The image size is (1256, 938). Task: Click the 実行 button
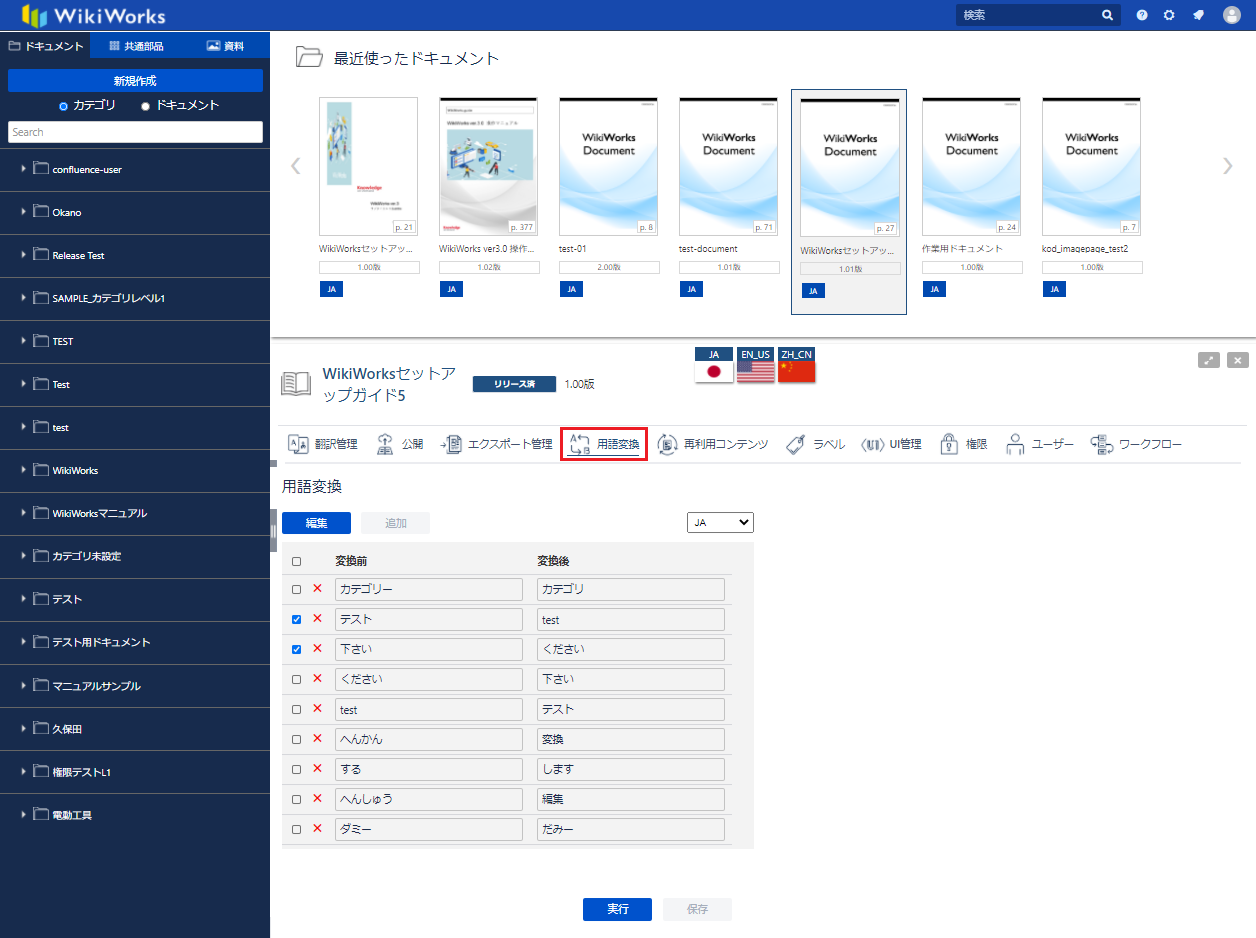click(x=617, y=909)
